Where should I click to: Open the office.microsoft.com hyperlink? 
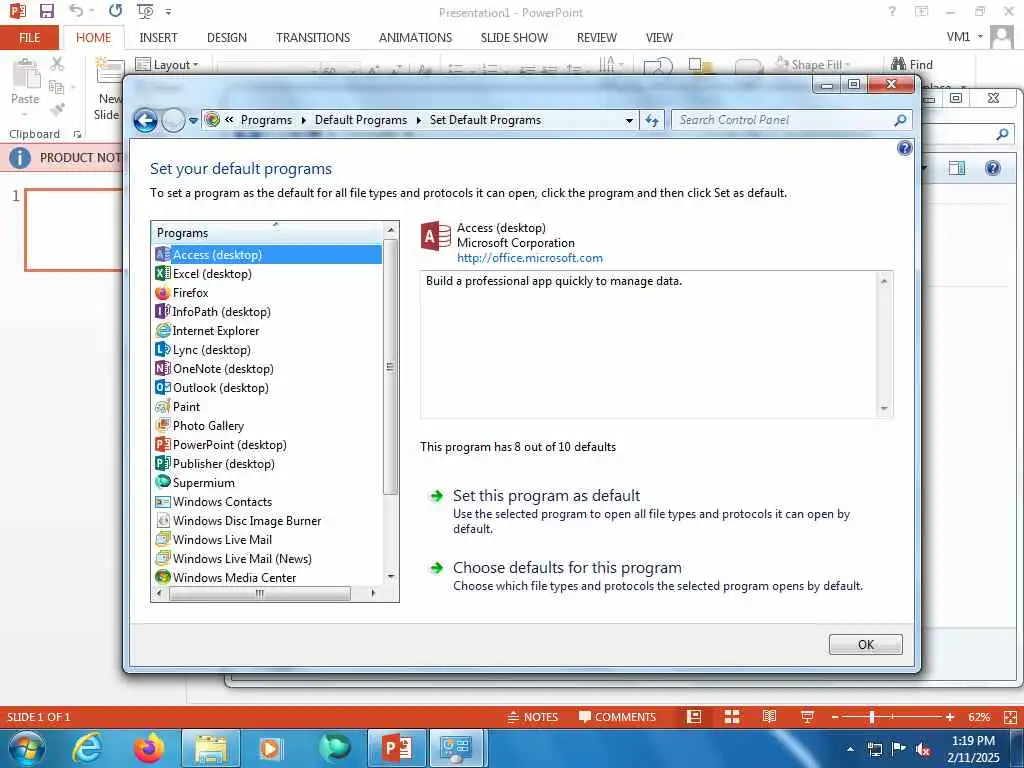[530, 258]
